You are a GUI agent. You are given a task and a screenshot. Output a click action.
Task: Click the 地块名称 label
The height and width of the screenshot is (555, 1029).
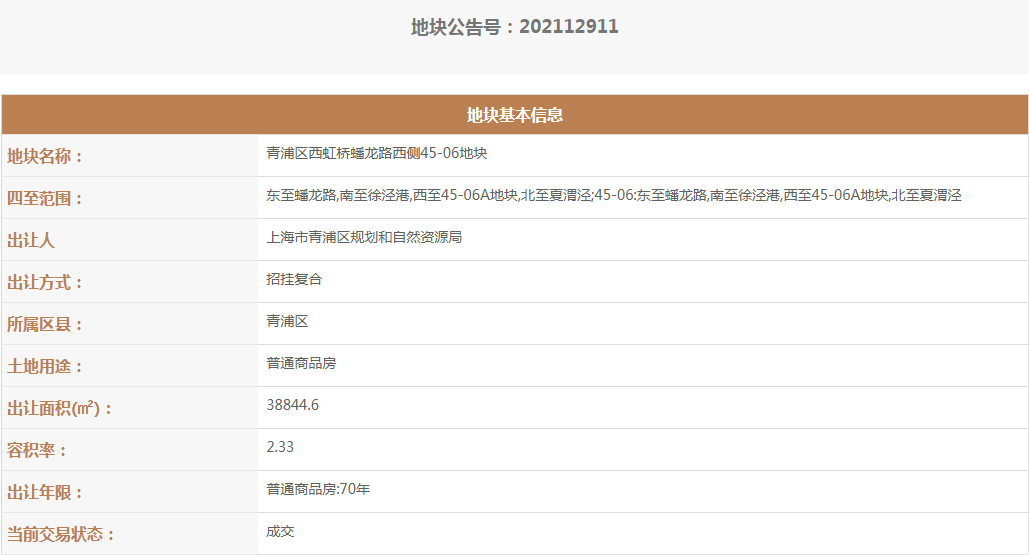pyautogui.click(x=45, y=156)
